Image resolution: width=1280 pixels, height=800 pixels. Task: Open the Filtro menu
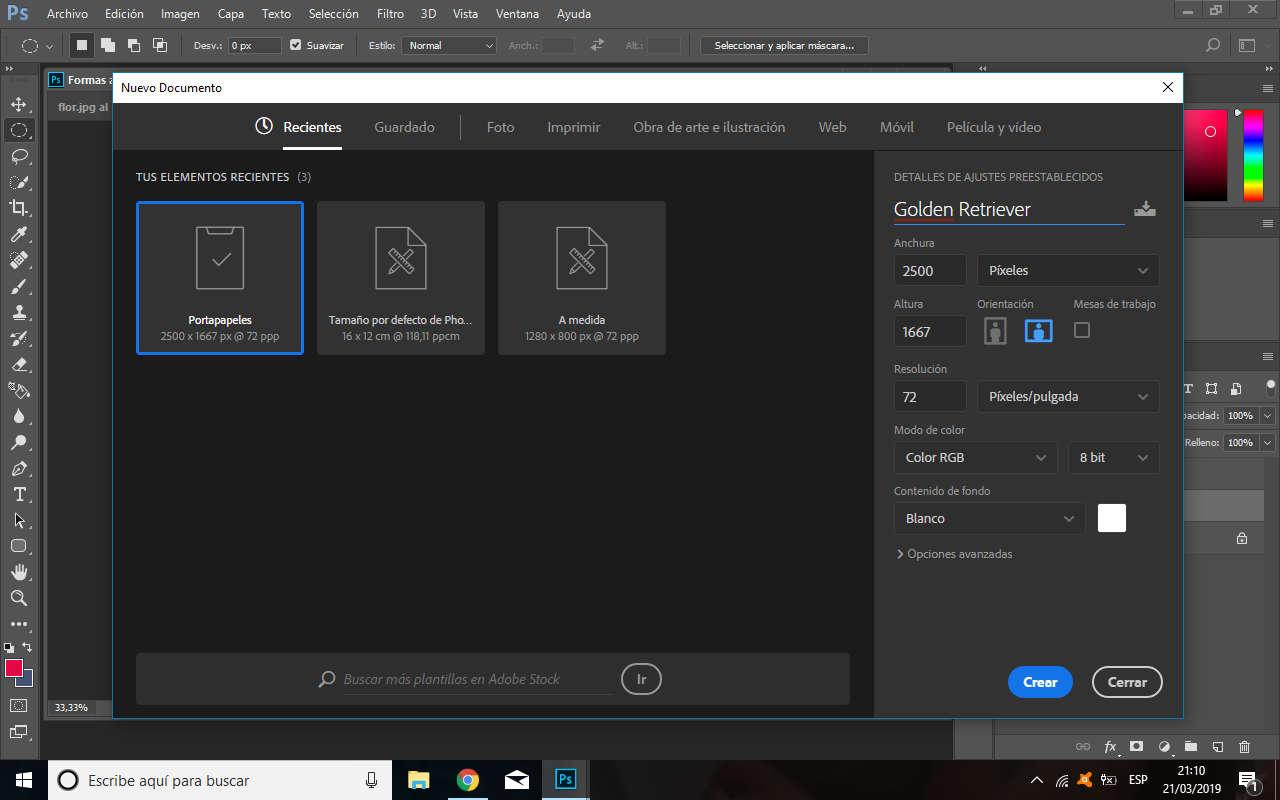(391, 14)
